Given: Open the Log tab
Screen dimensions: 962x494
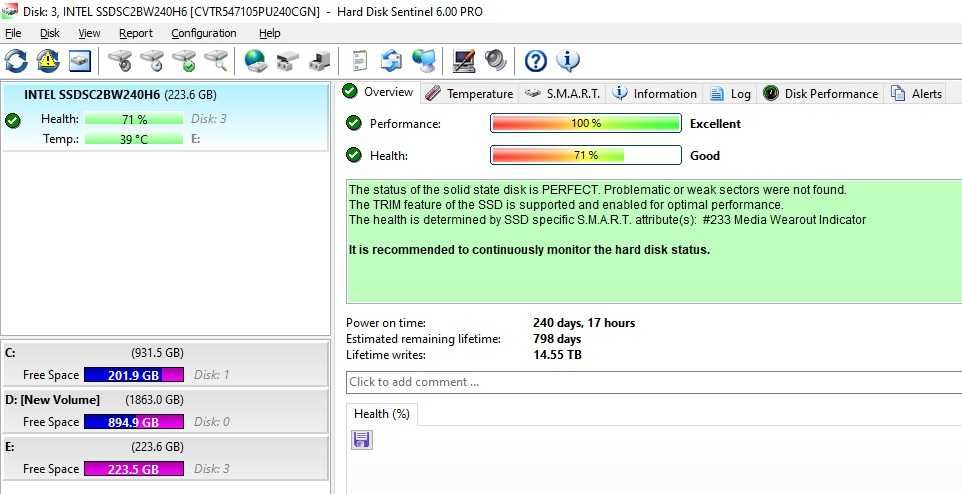Looking at the screenshot, I should [730, 93].
